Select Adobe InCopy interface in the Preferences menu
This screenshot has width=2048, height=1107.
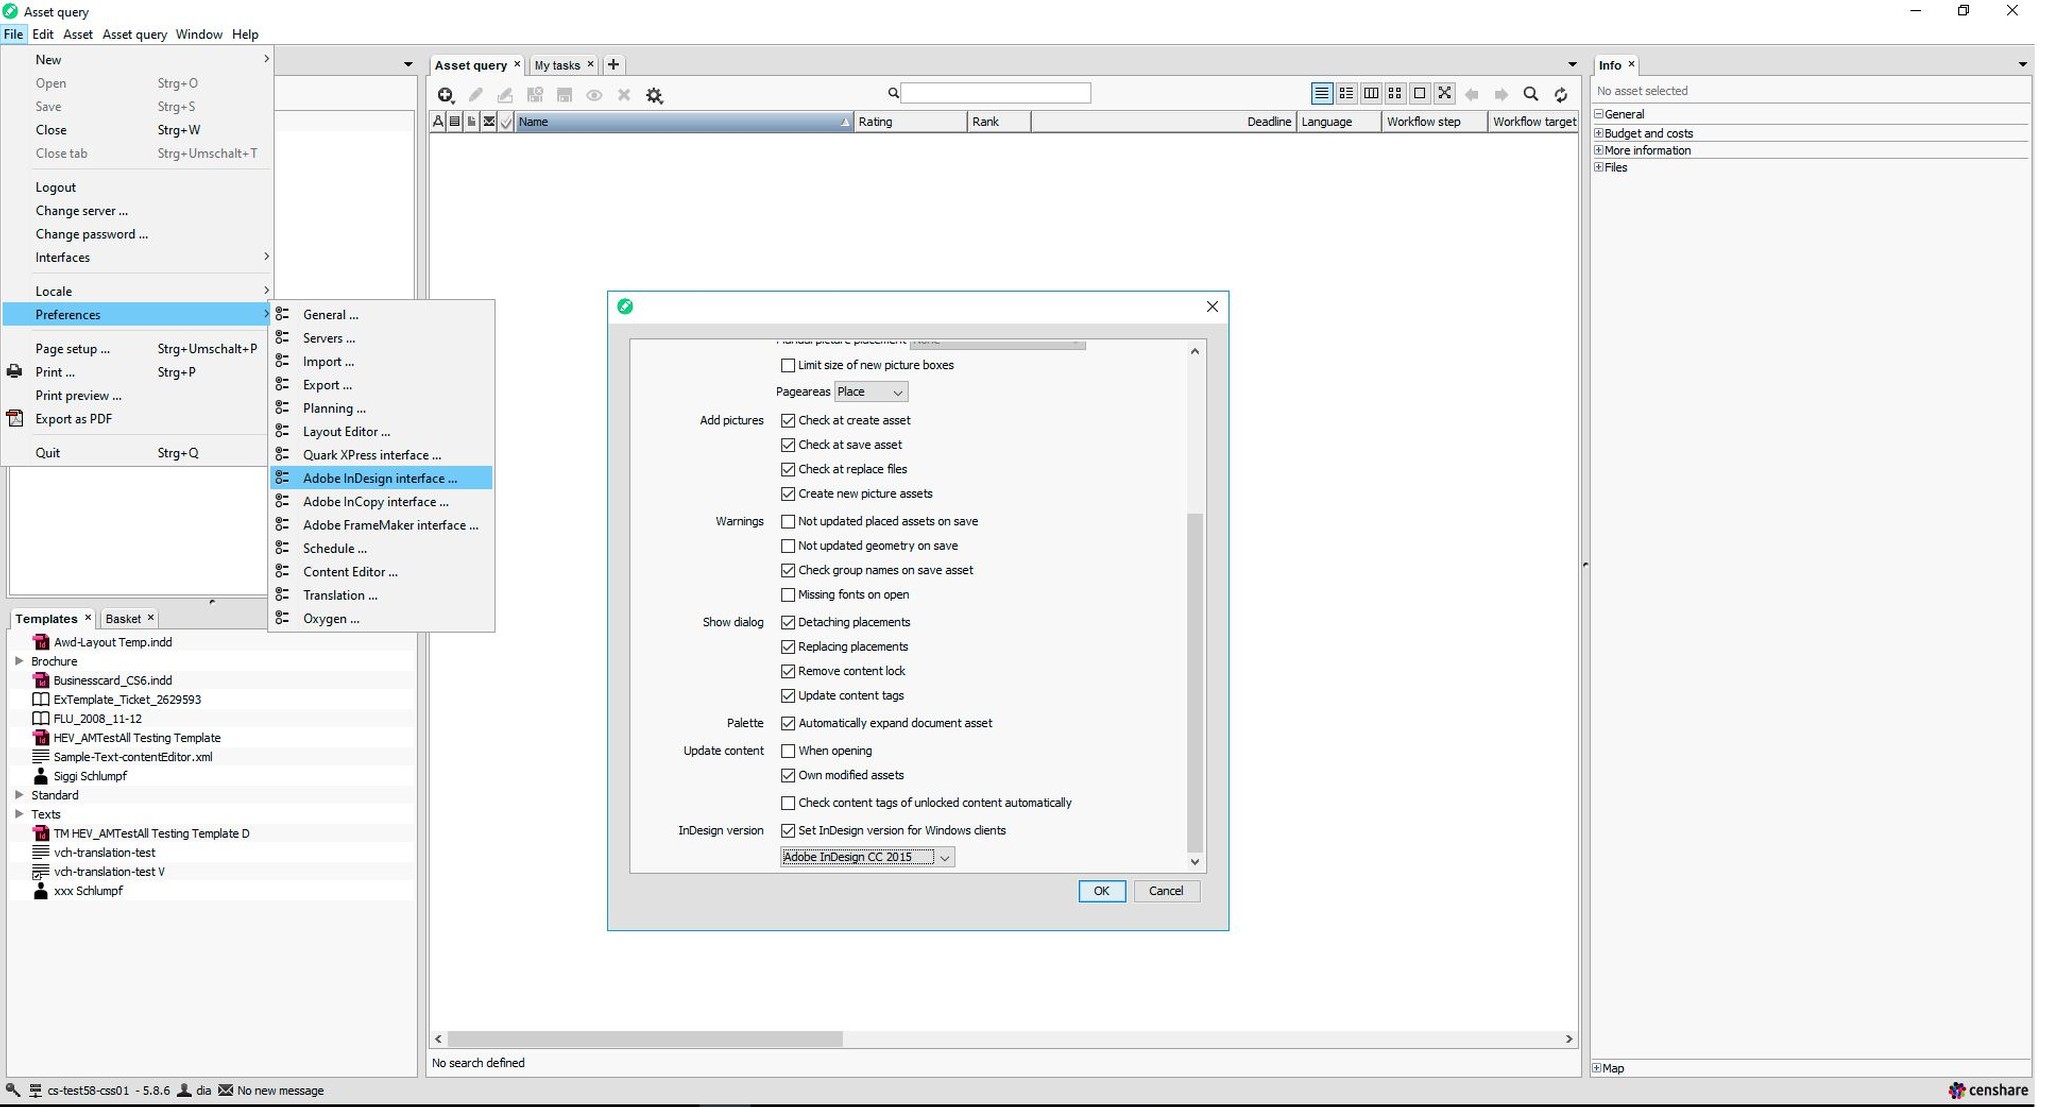pos(375,501)
